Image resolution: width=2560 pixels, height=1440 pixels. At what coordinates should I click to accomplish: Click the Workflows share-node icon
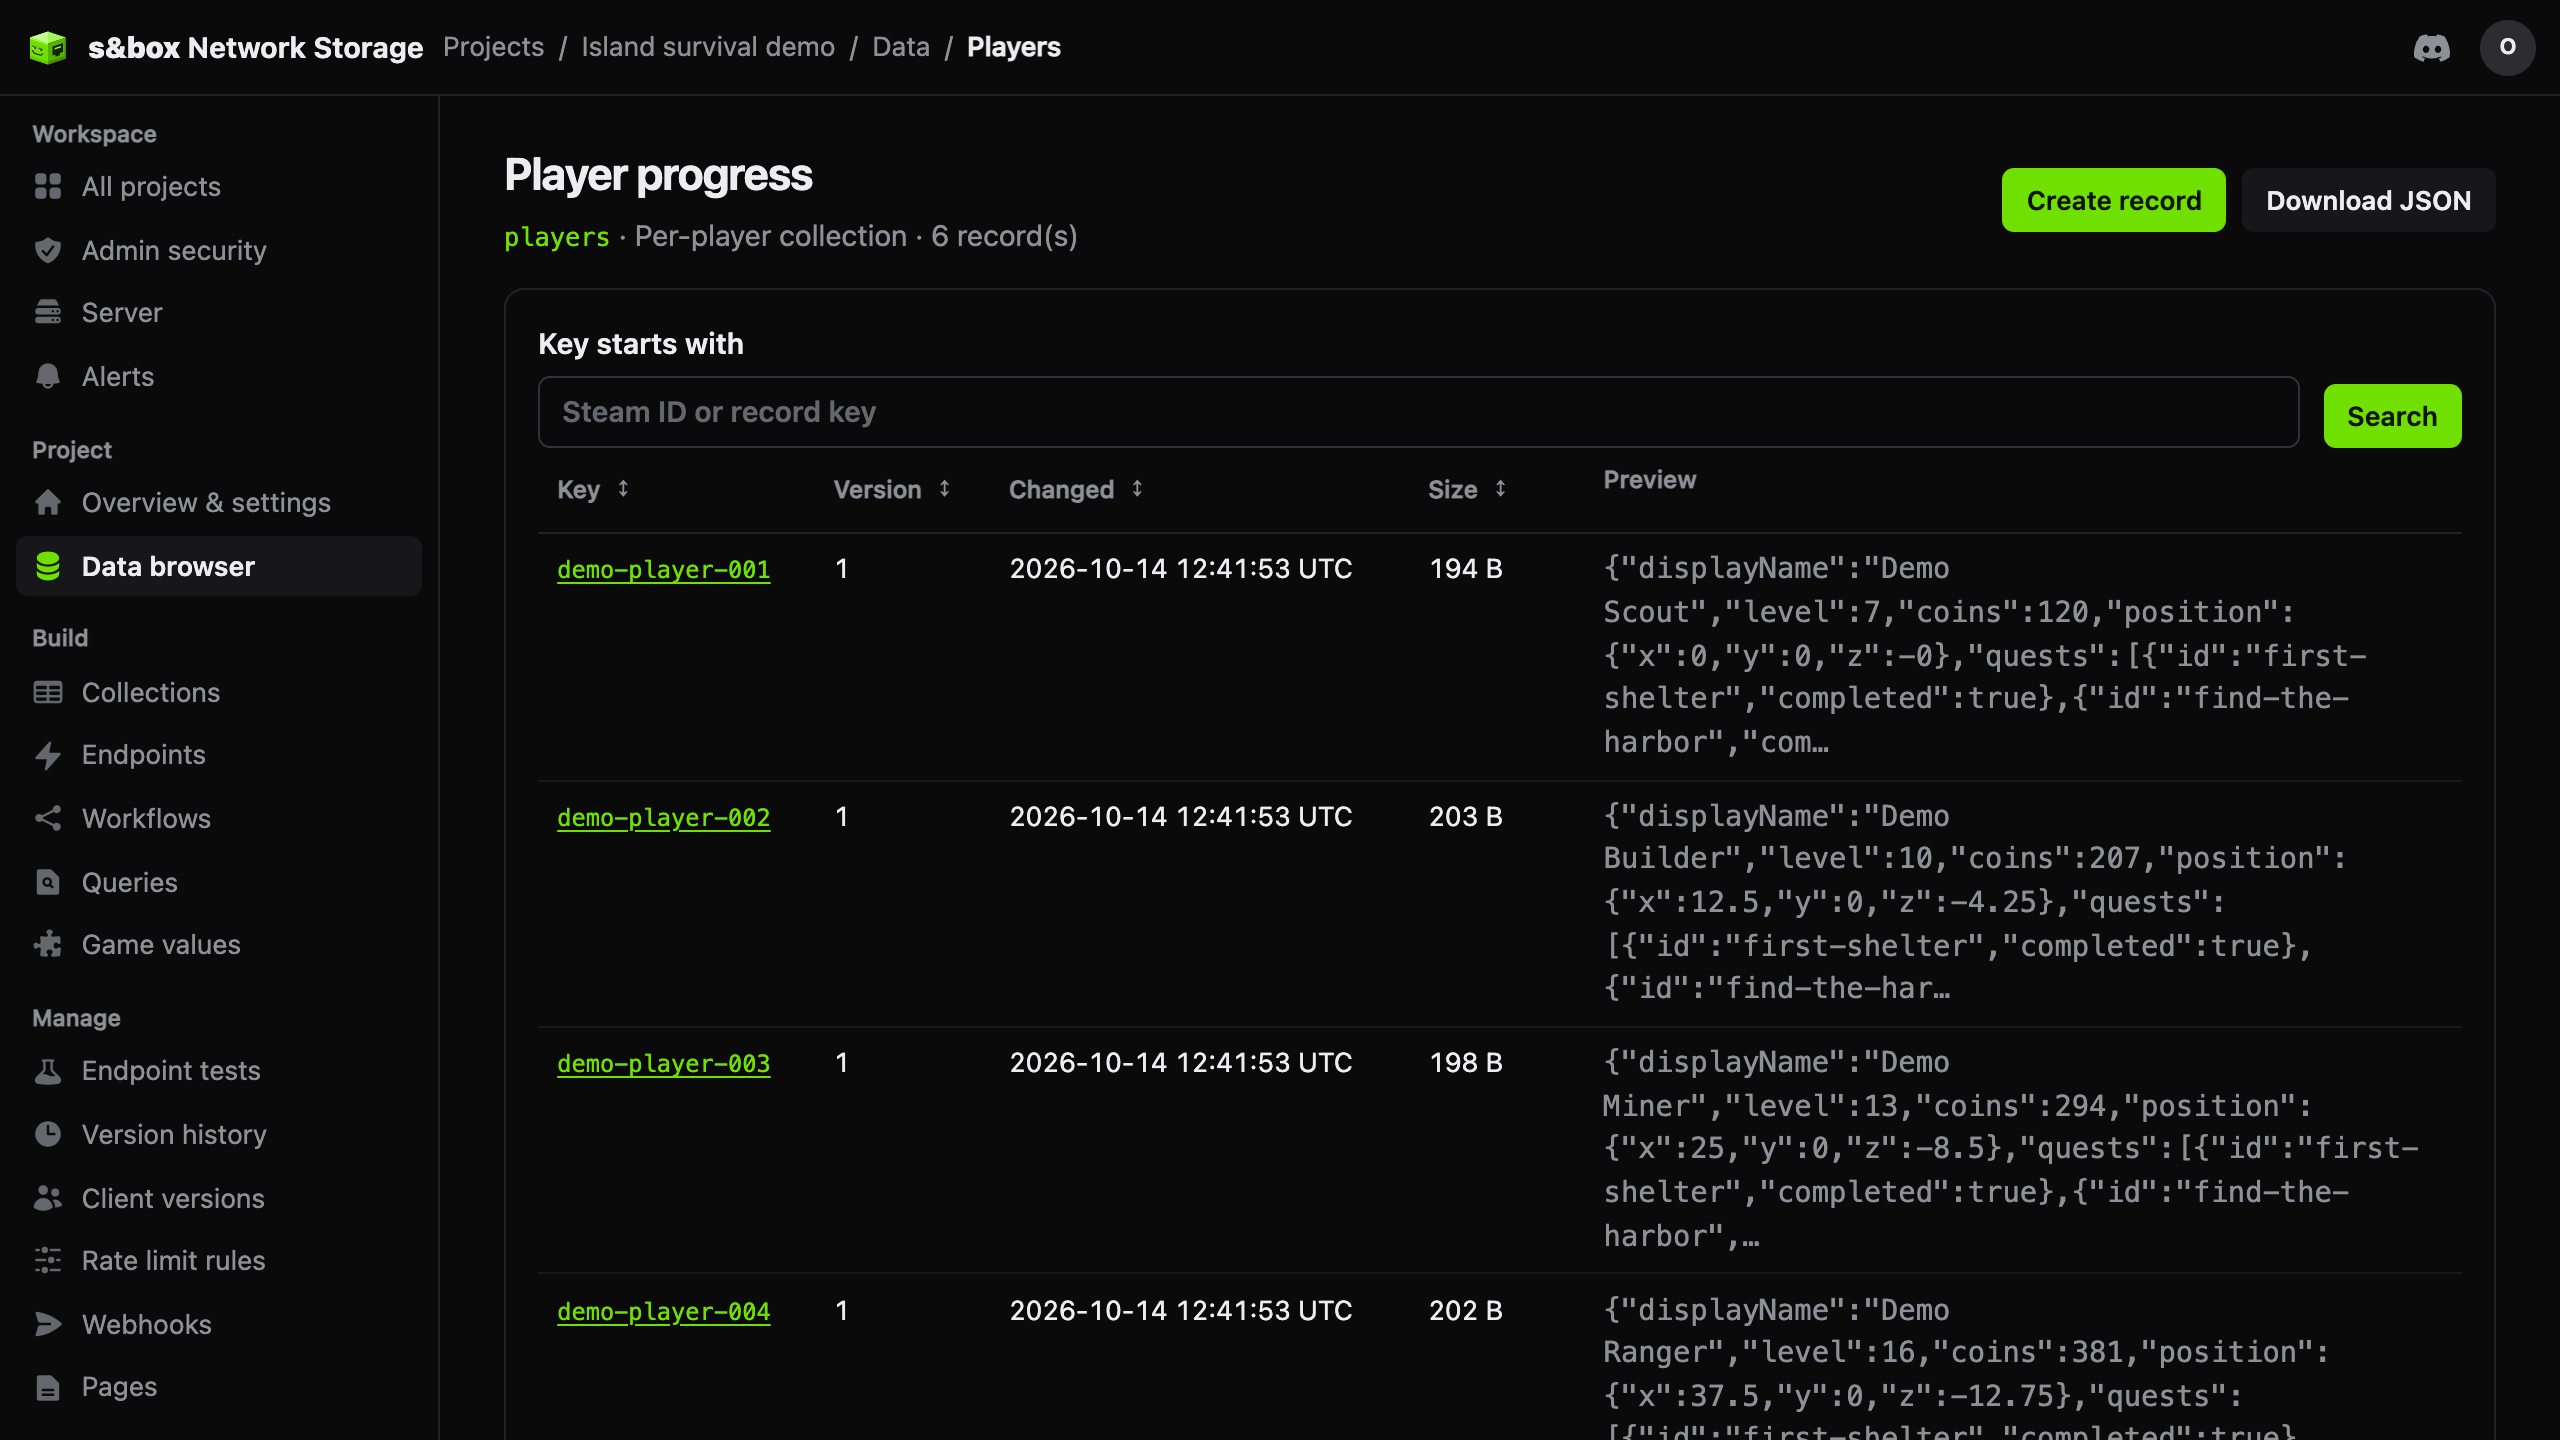point(48,818)
